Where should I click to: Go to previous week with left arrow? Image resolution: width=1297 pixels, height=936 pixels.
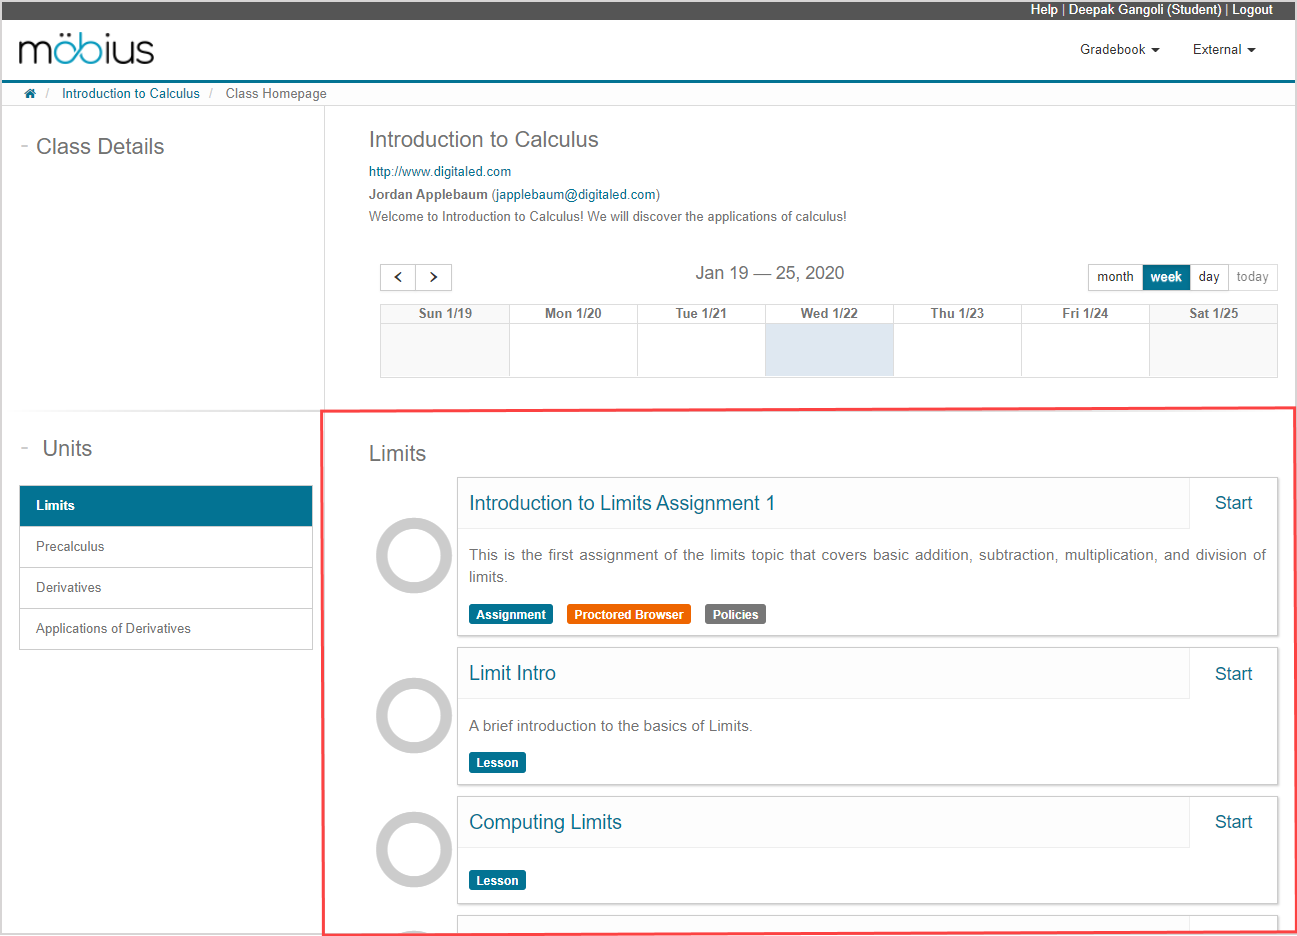(398, 277)
